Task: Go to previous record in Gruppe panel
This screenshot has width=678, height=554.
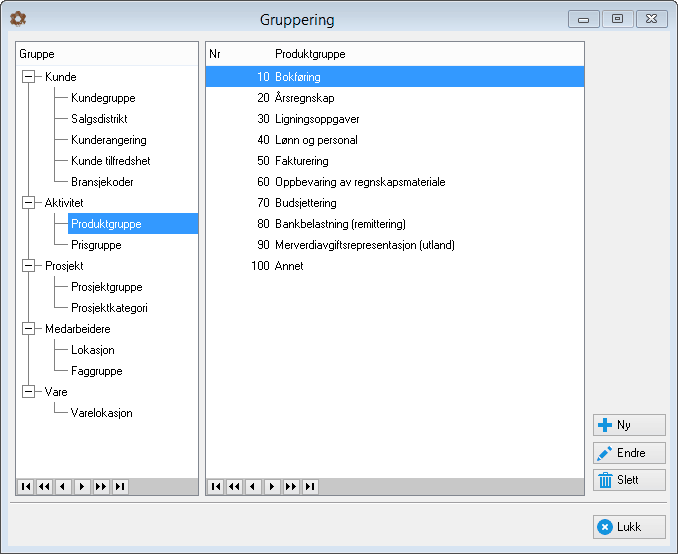Action: pos(63,487)
